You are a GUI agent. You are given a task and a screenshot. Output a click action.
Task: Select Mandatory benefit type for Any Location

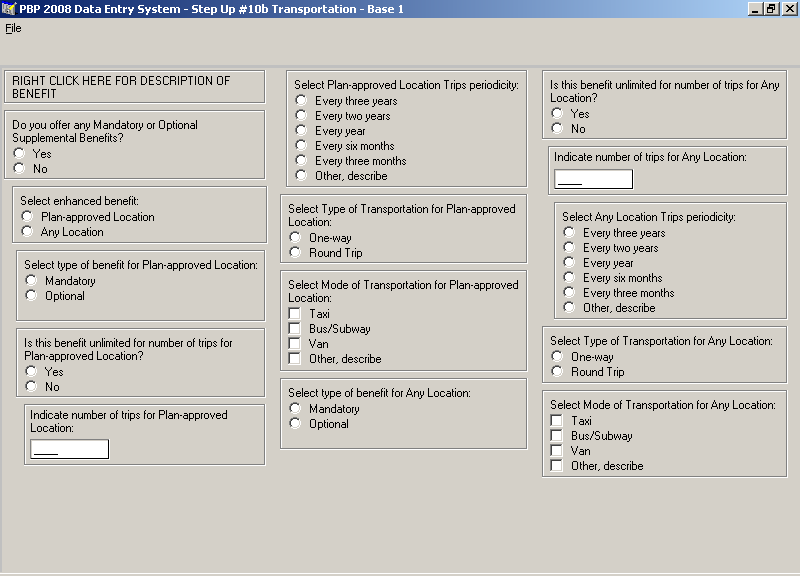(x=296, y=409)
